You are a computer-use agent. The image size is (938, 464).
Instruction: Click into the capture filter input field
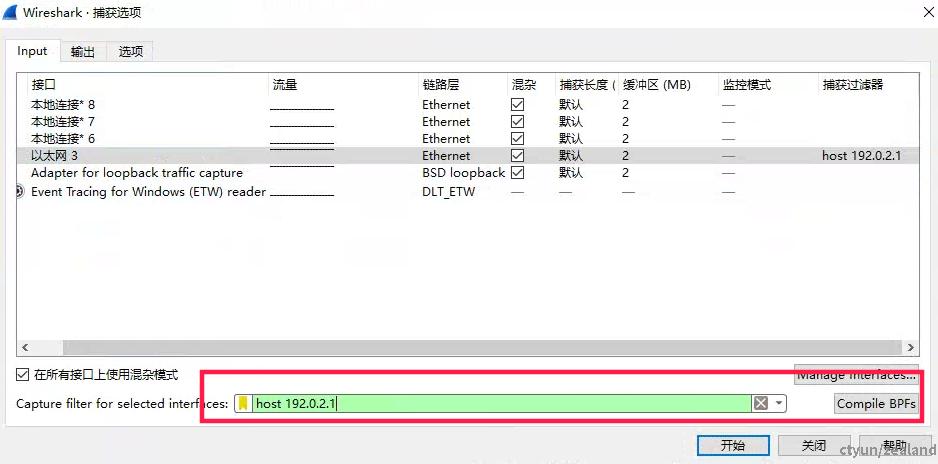(x=502, y=404)
